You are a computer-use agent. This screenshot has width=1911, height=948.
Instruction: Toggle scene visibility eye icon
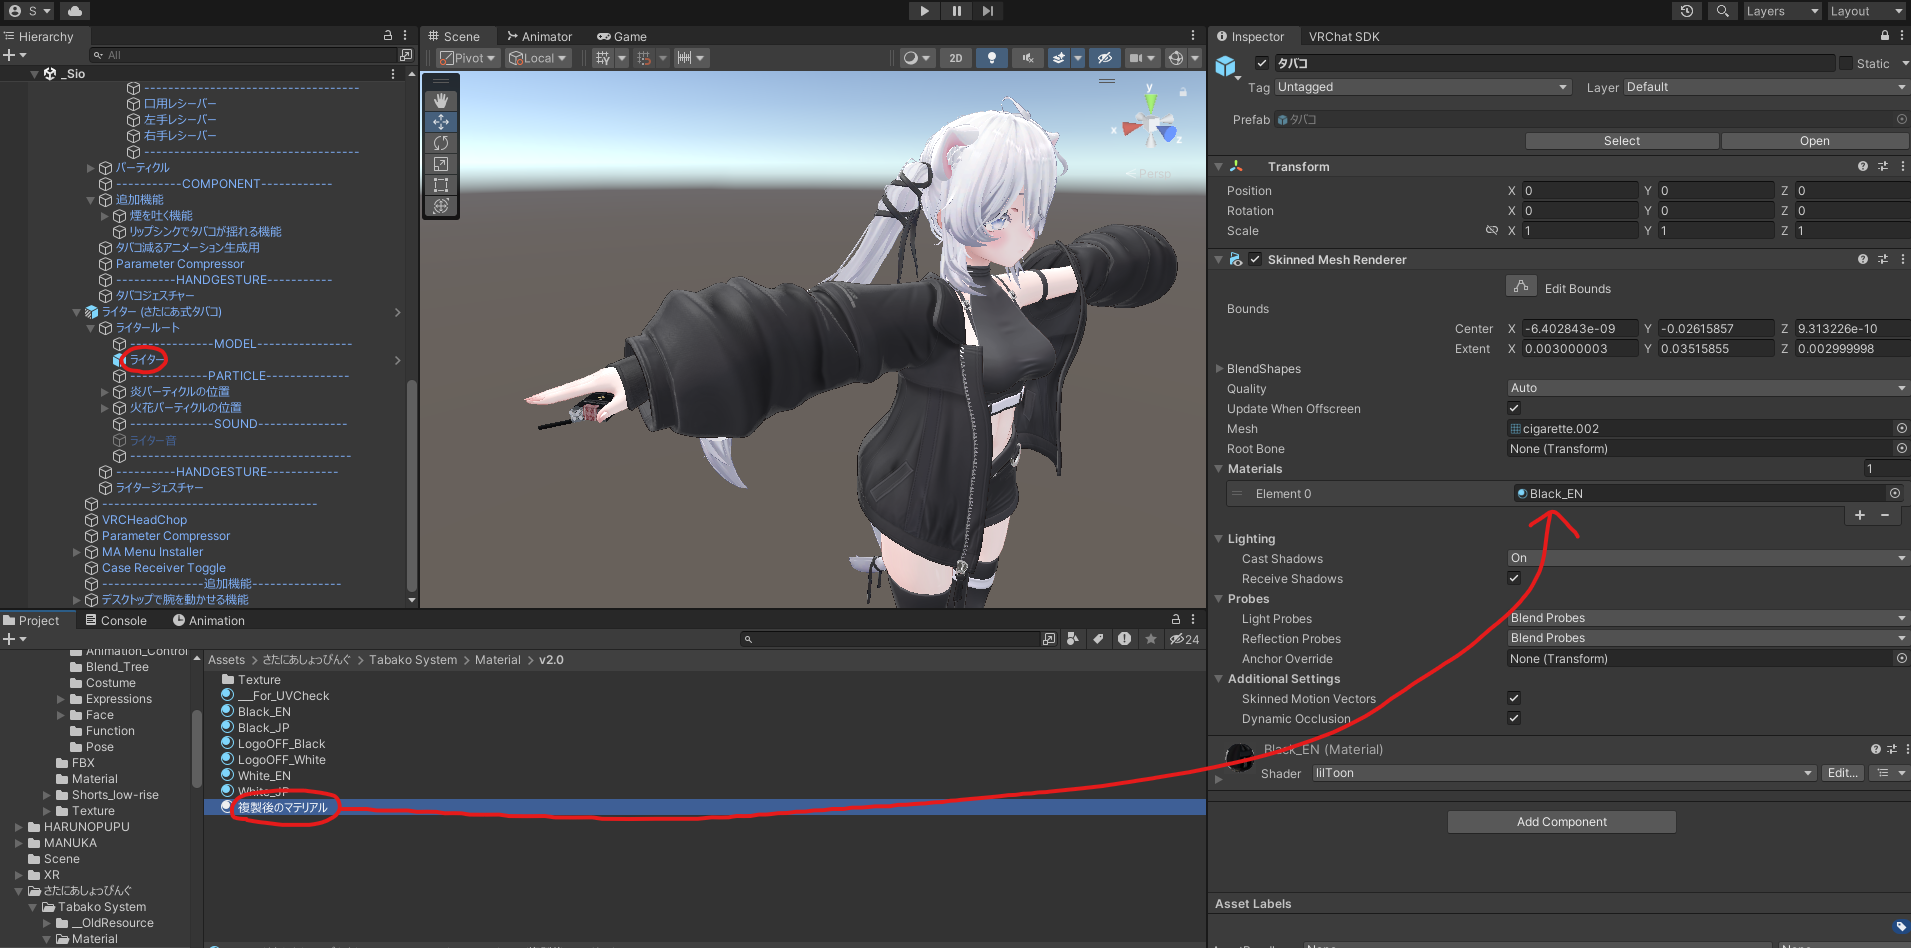point(1104,58)
